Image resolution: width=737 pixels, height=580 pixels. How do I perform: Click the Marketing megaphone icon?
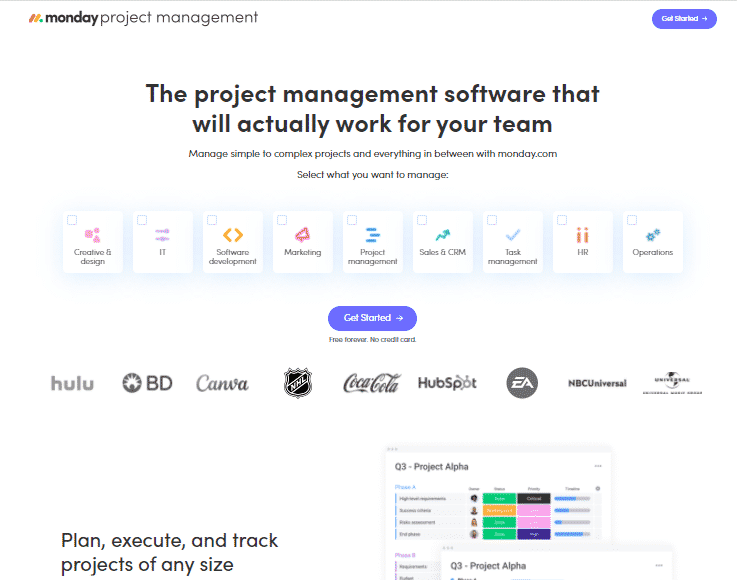coord(302,235)
